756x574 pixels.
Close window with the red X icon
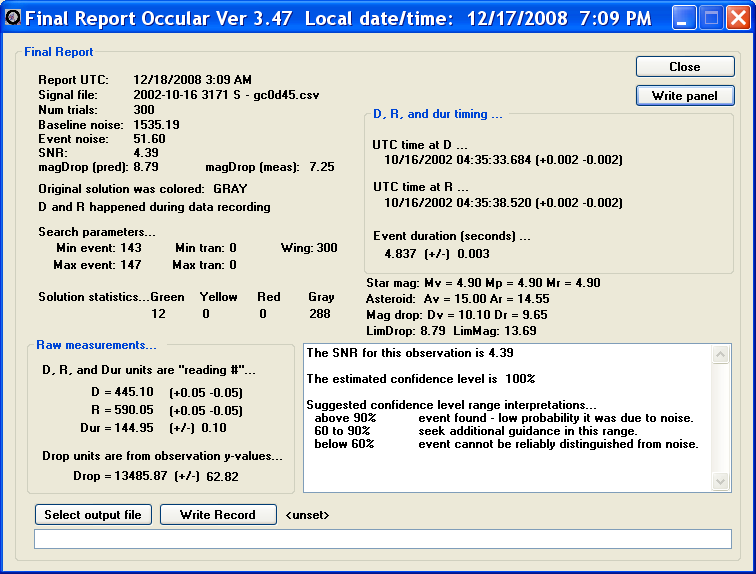tap(738, 18)
